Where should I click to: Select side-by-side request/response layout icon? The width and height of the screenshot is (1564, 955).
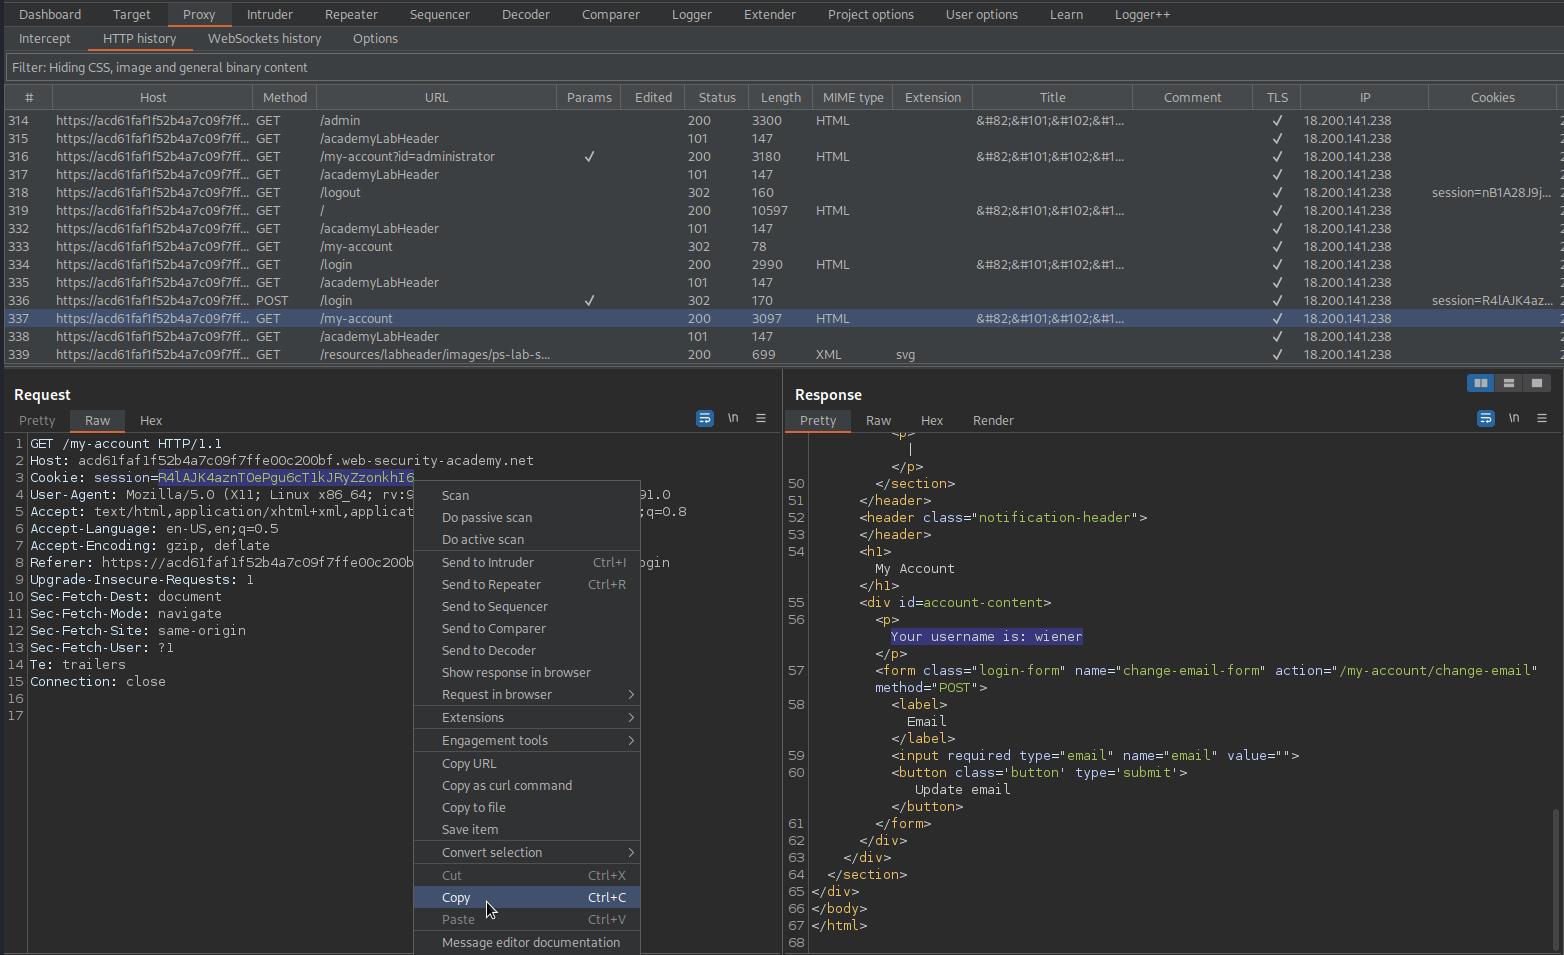pyautogui.click(x=1481, y=383)
